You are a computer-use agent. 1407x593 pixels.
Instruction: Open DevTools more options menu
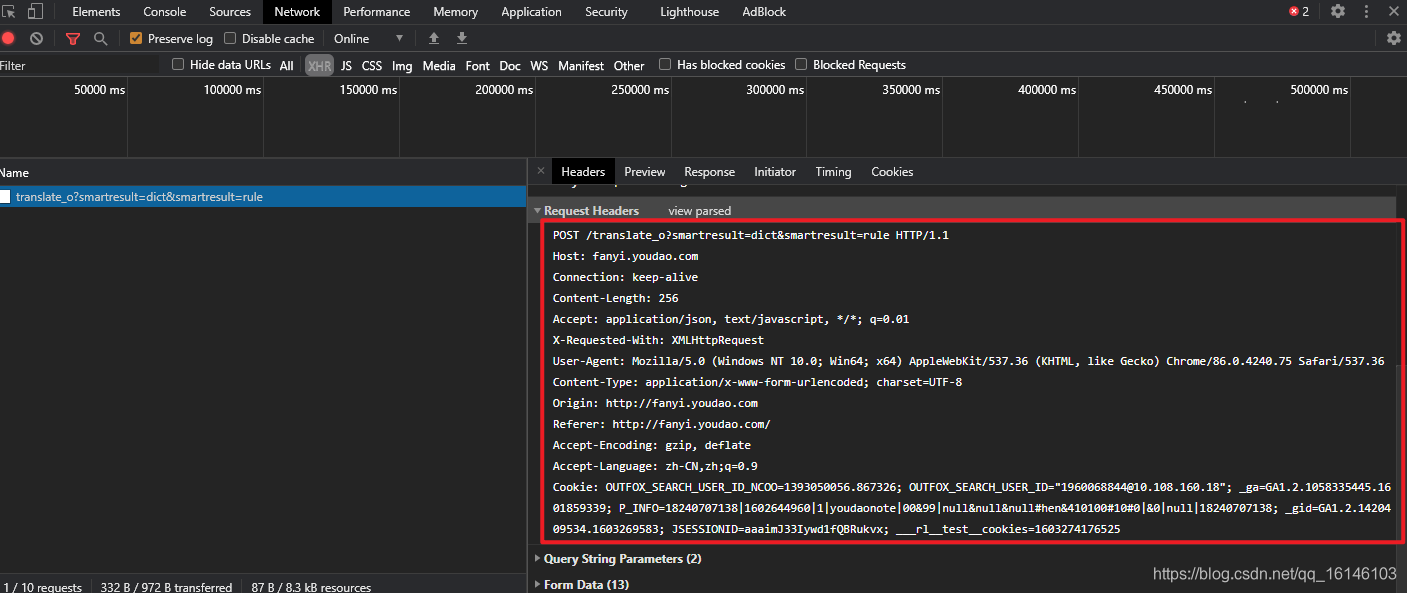pos(1365,12)
